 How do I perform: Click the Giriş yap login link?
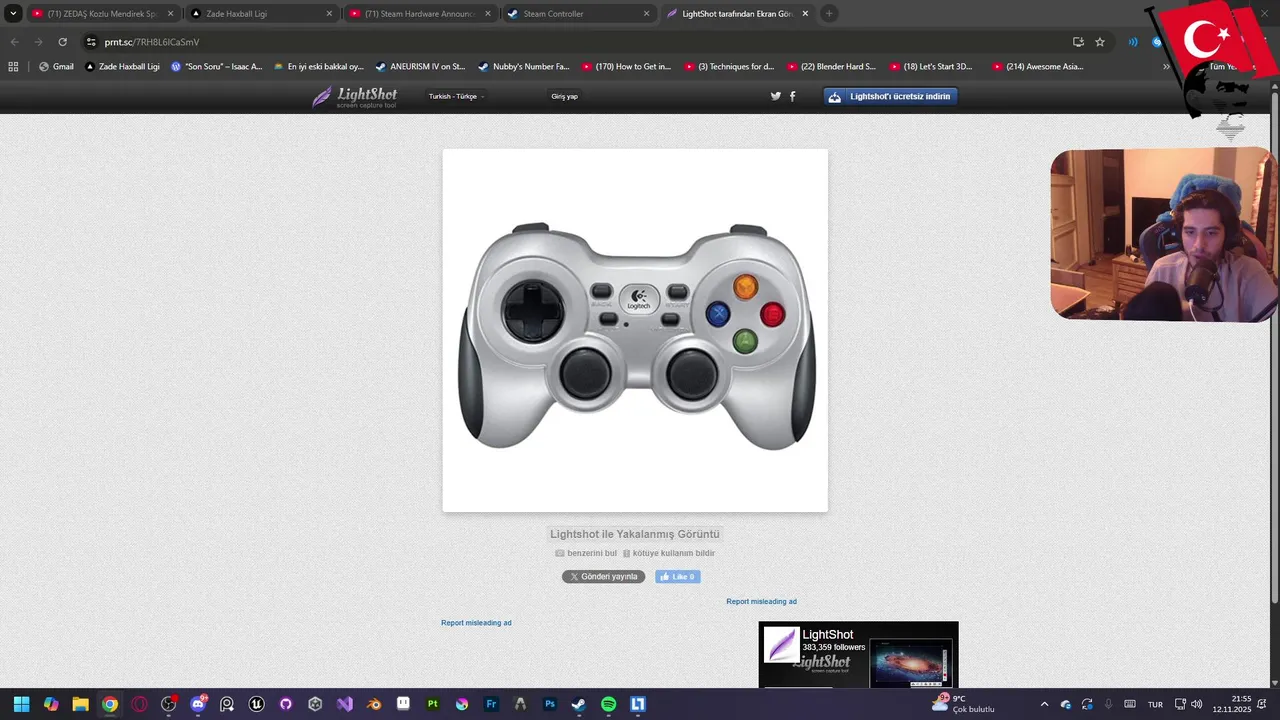point(564,96)
